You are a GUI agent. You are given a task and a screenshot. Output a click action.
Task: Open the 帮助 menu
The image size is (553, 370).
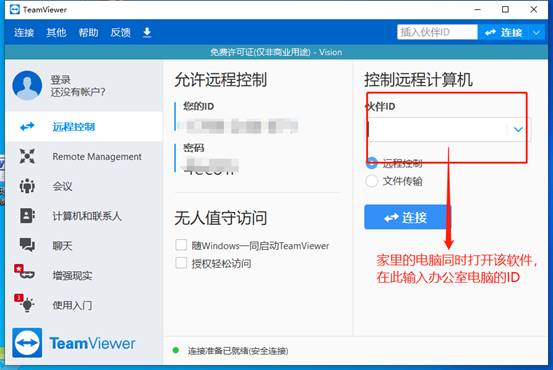pos(88,32)
